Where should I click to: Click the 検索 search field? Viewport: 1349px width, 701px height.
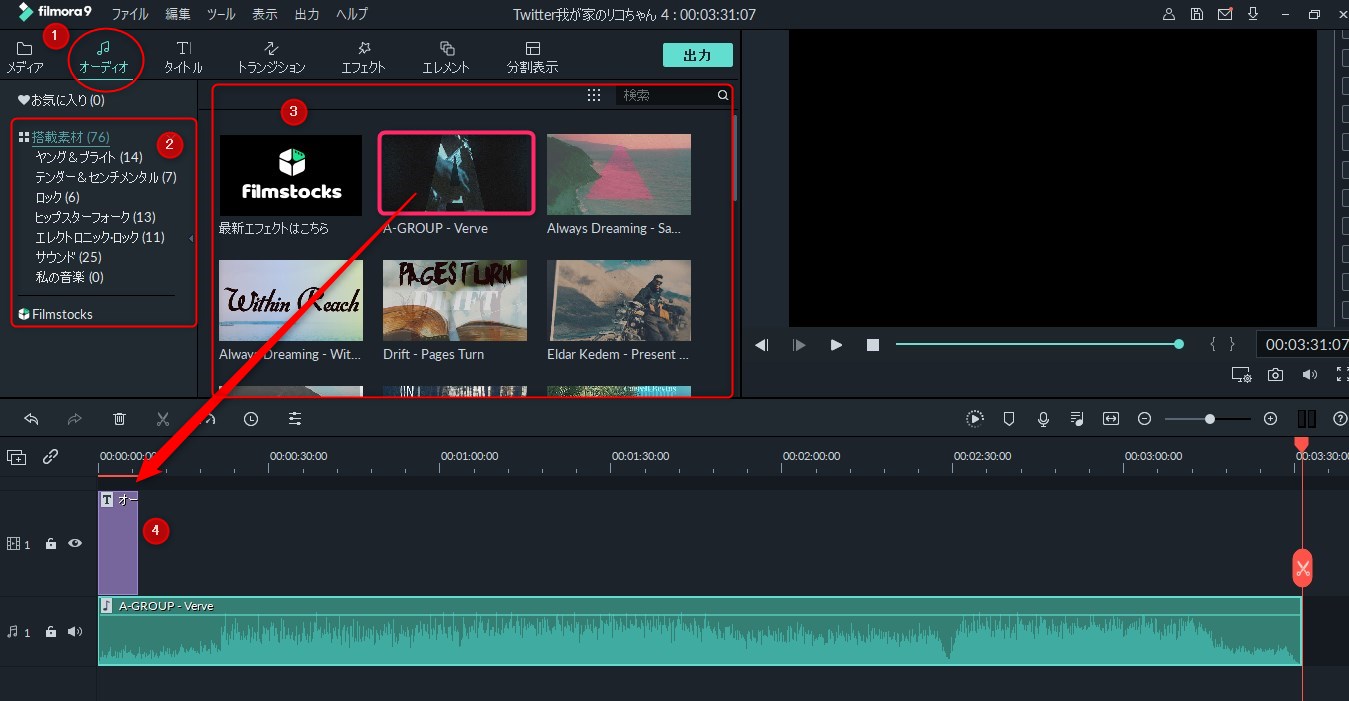[x=666, y=95]
